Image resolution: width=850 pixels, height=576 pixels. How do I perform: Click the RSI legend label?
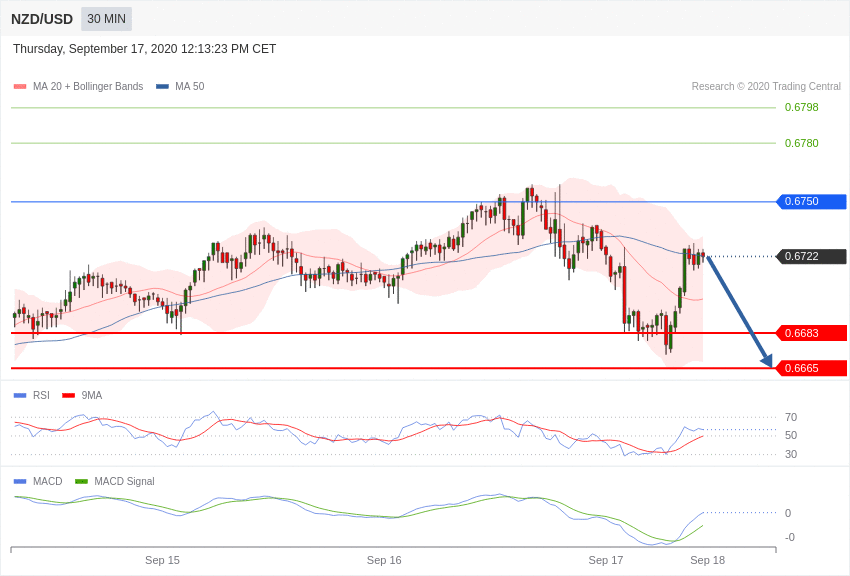(41, 396)
